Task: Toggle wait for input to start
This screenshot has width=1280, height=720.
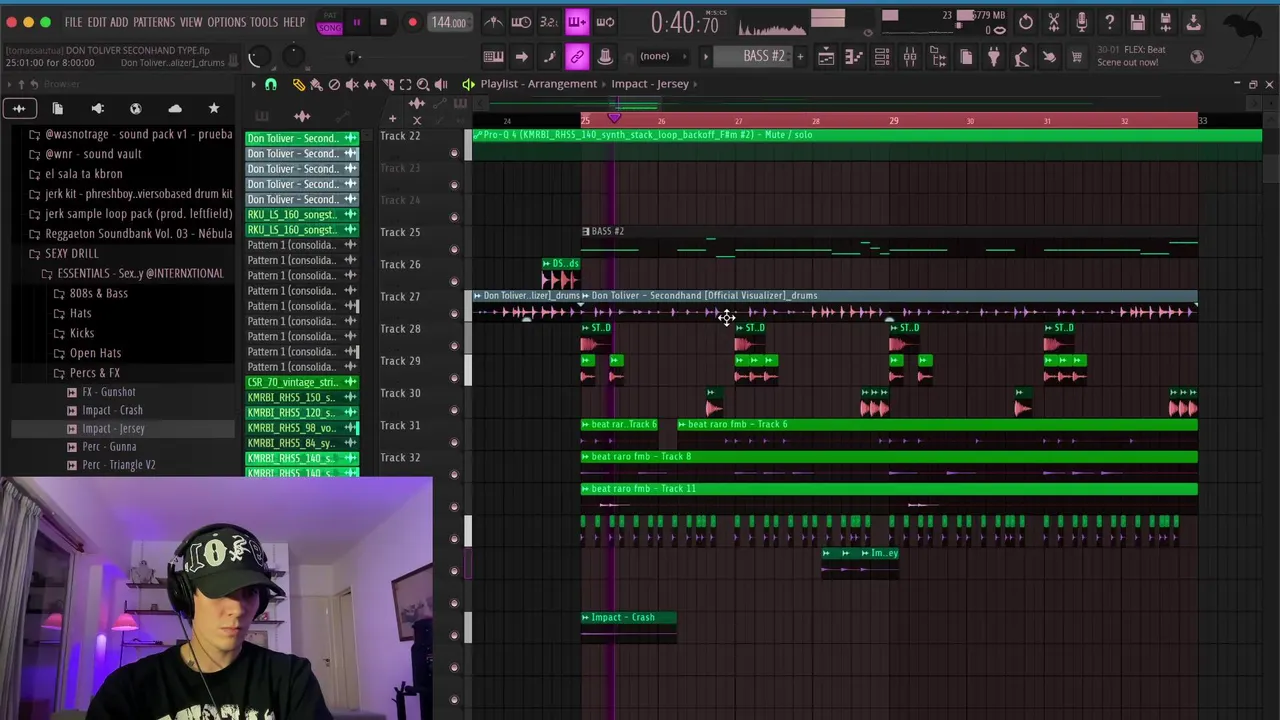Action: click(x=521, y=22)
